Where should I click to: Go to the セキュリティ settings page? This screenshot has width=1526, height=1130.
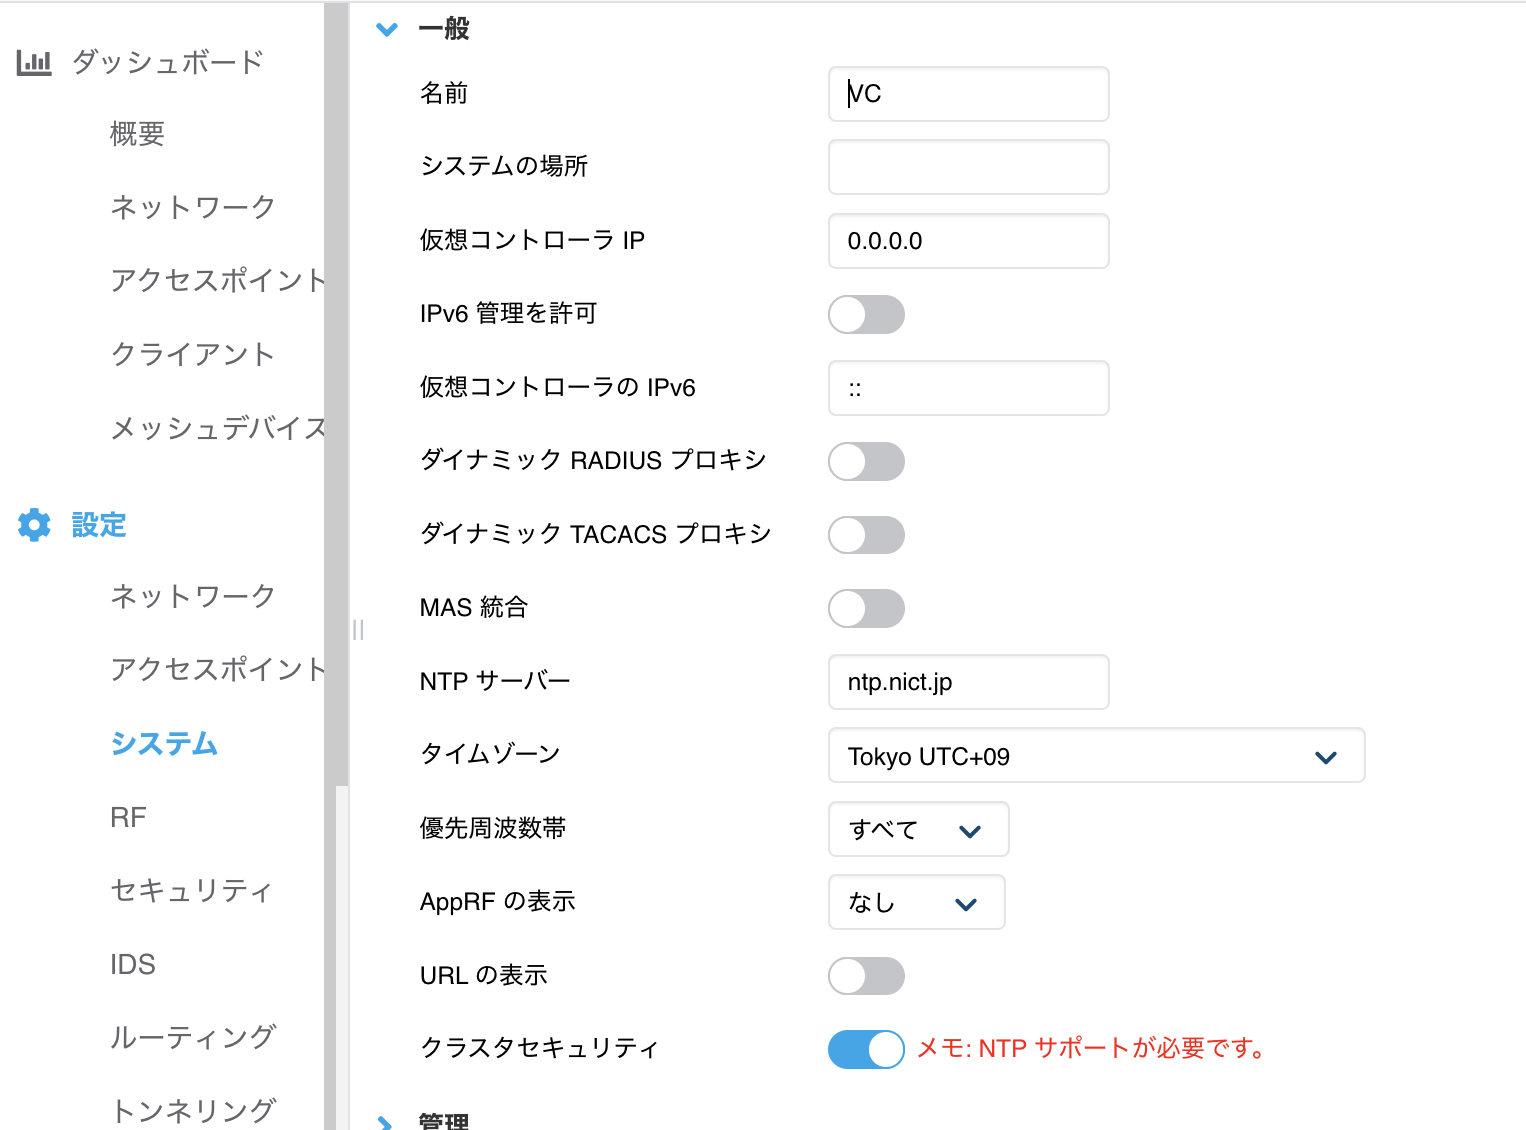[x=191, y=890]
